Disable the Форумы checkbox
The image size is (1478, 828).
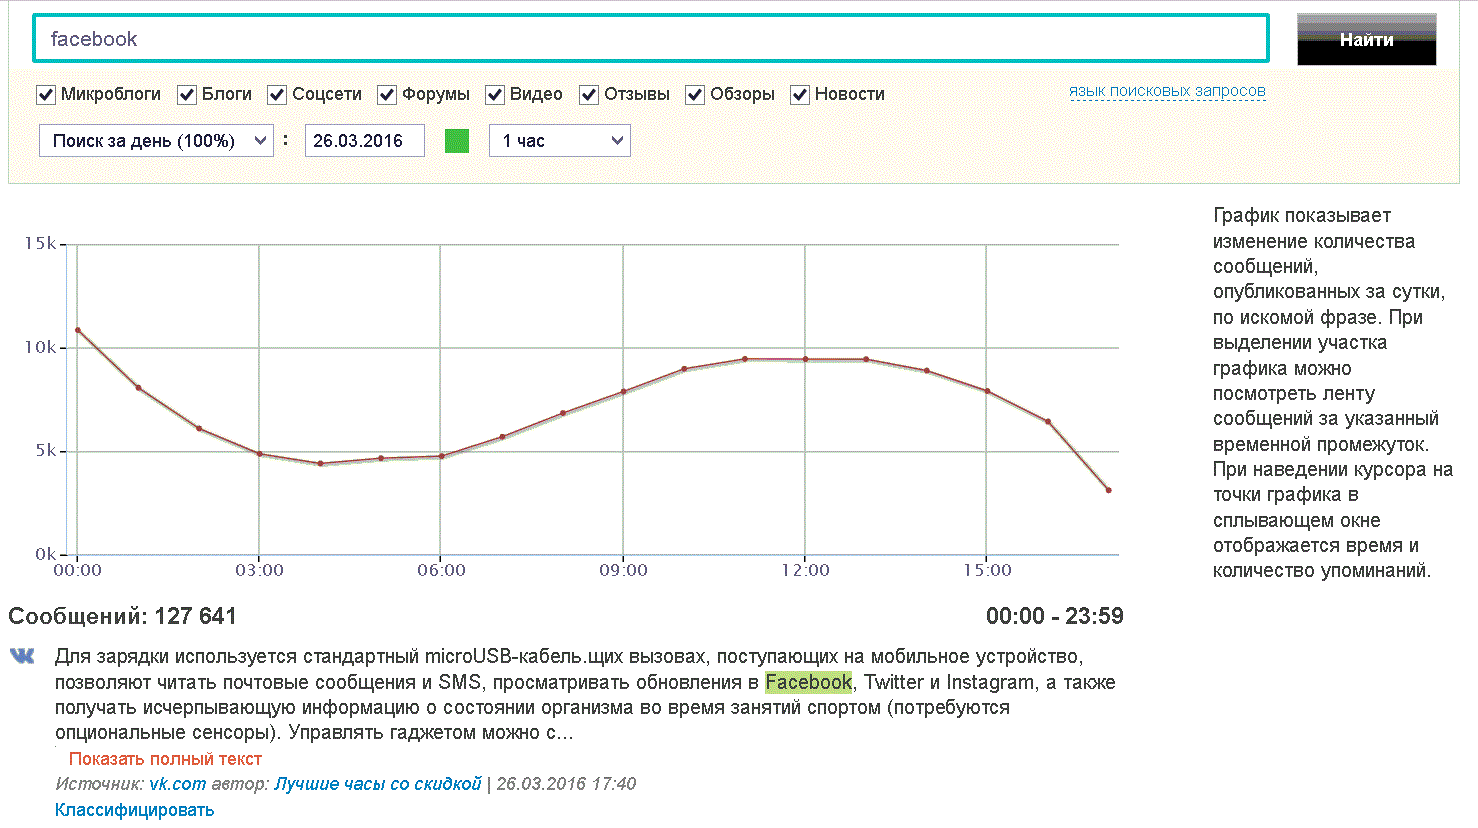(x=387, y=95)
